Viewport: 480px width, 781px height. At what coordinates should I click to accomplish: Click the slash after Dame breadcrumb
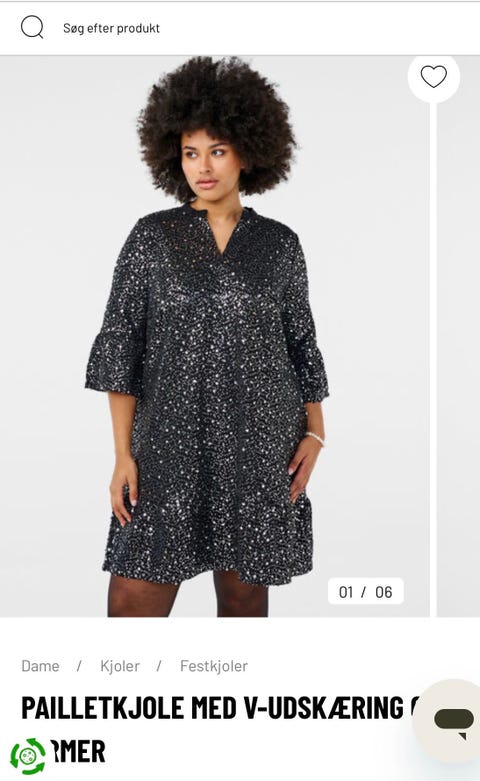[x=79, y=666]
